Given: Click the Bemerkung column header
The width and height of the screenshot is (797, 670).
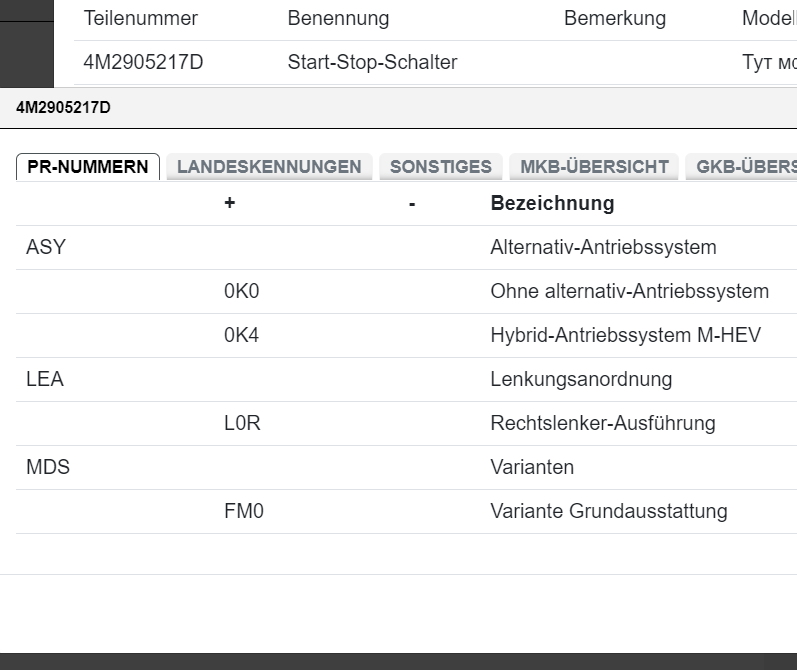Looking at the screenshot, I should [614, 19].
